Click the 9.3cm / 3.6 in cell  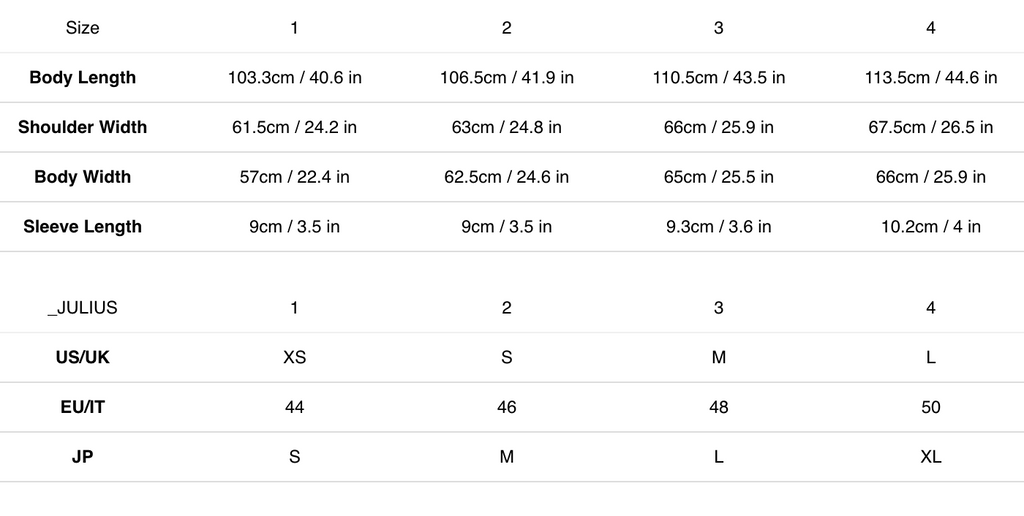pyautogui.click(x=718, y=227)
